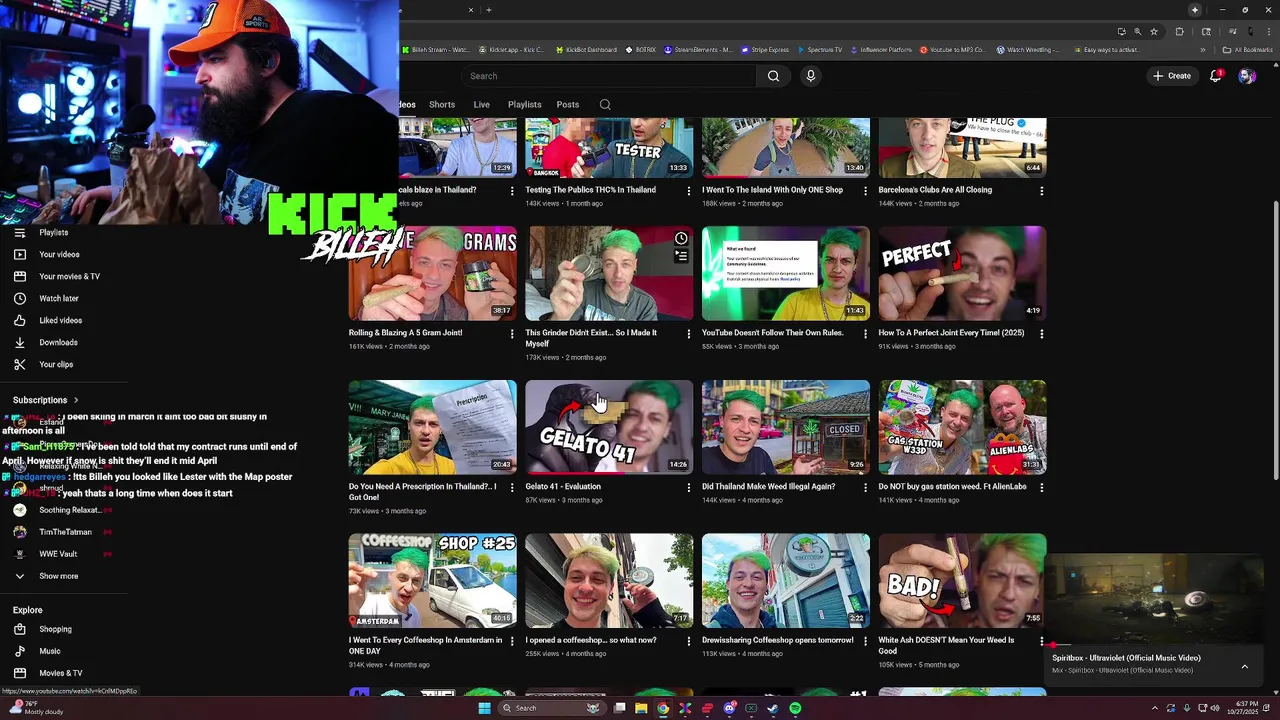This screenshot has width=1280, height=720.
Task: Open the browser extensions puzzle icon
Action: tap(1179, 31)
